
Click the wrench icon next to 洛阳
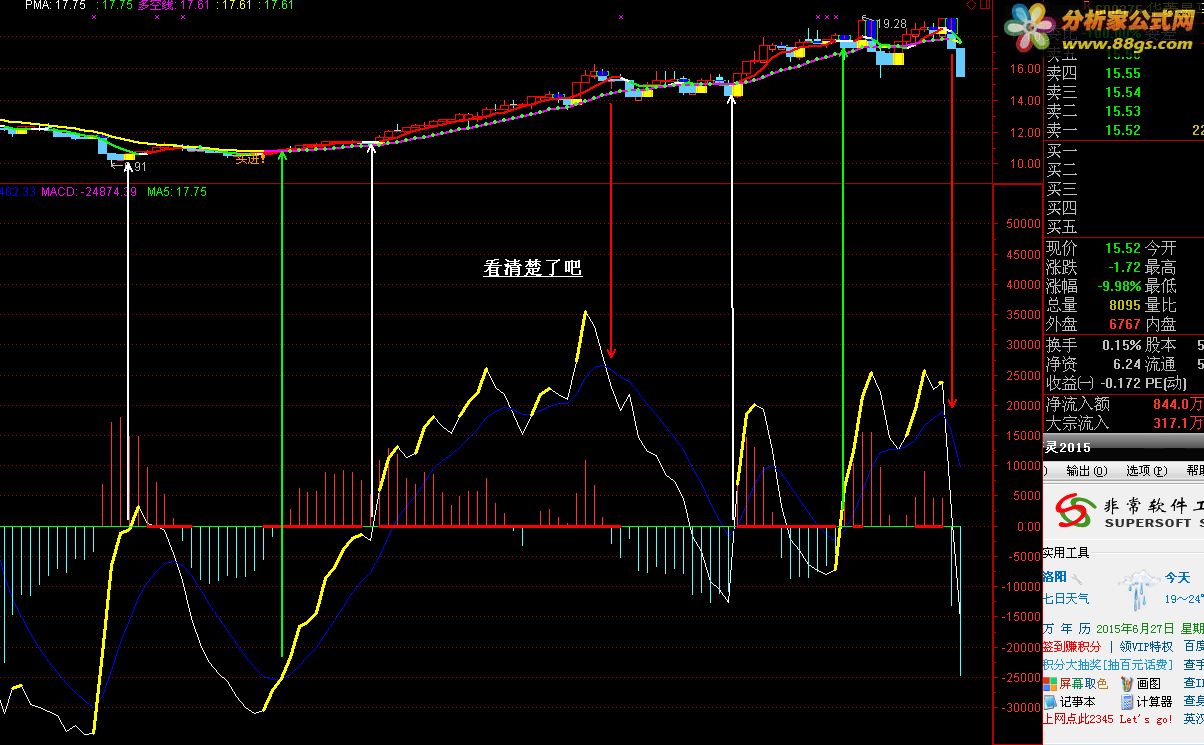[x=1079, y=577]
